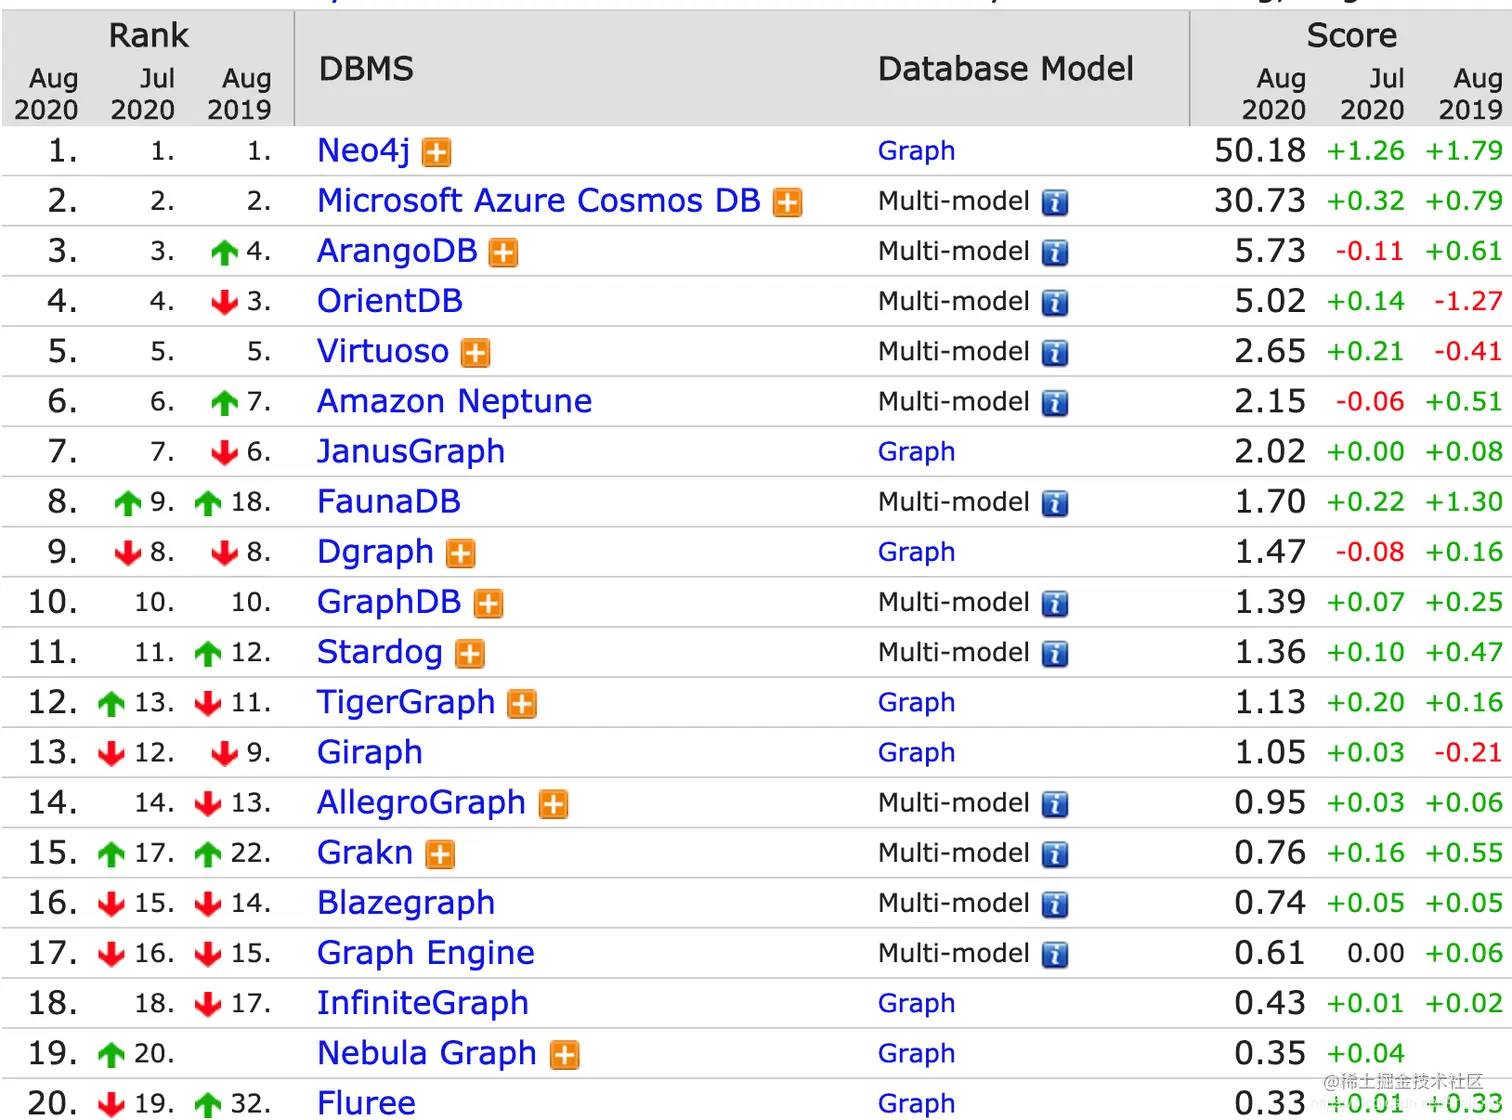Open the InfiniteGraph link

pos(422,1003)
